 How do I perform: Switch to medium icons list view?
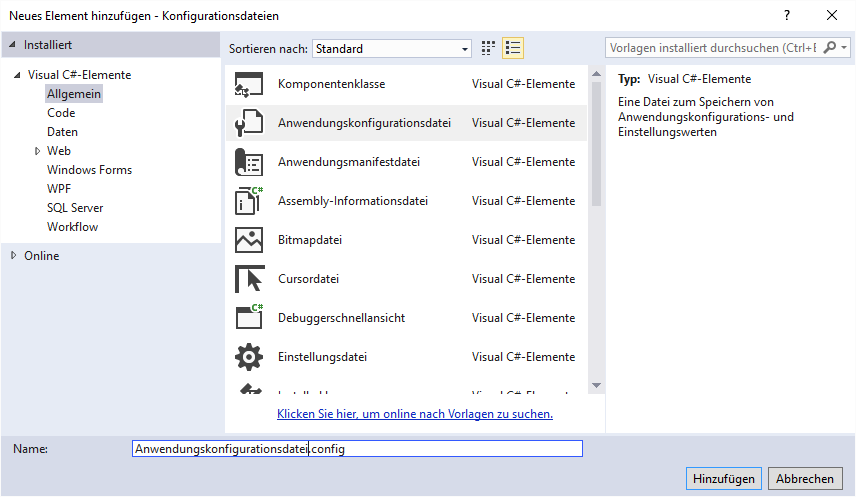[513, 48]
